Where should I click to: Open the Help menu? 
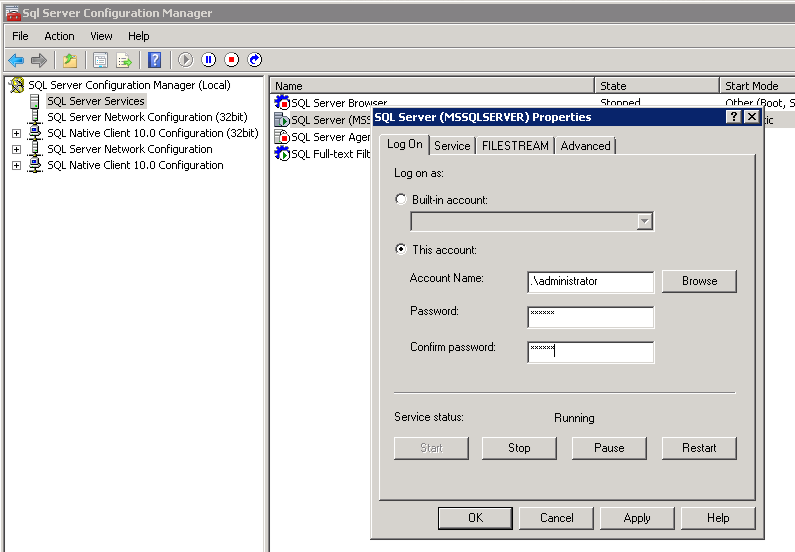(x=138, y=36)
